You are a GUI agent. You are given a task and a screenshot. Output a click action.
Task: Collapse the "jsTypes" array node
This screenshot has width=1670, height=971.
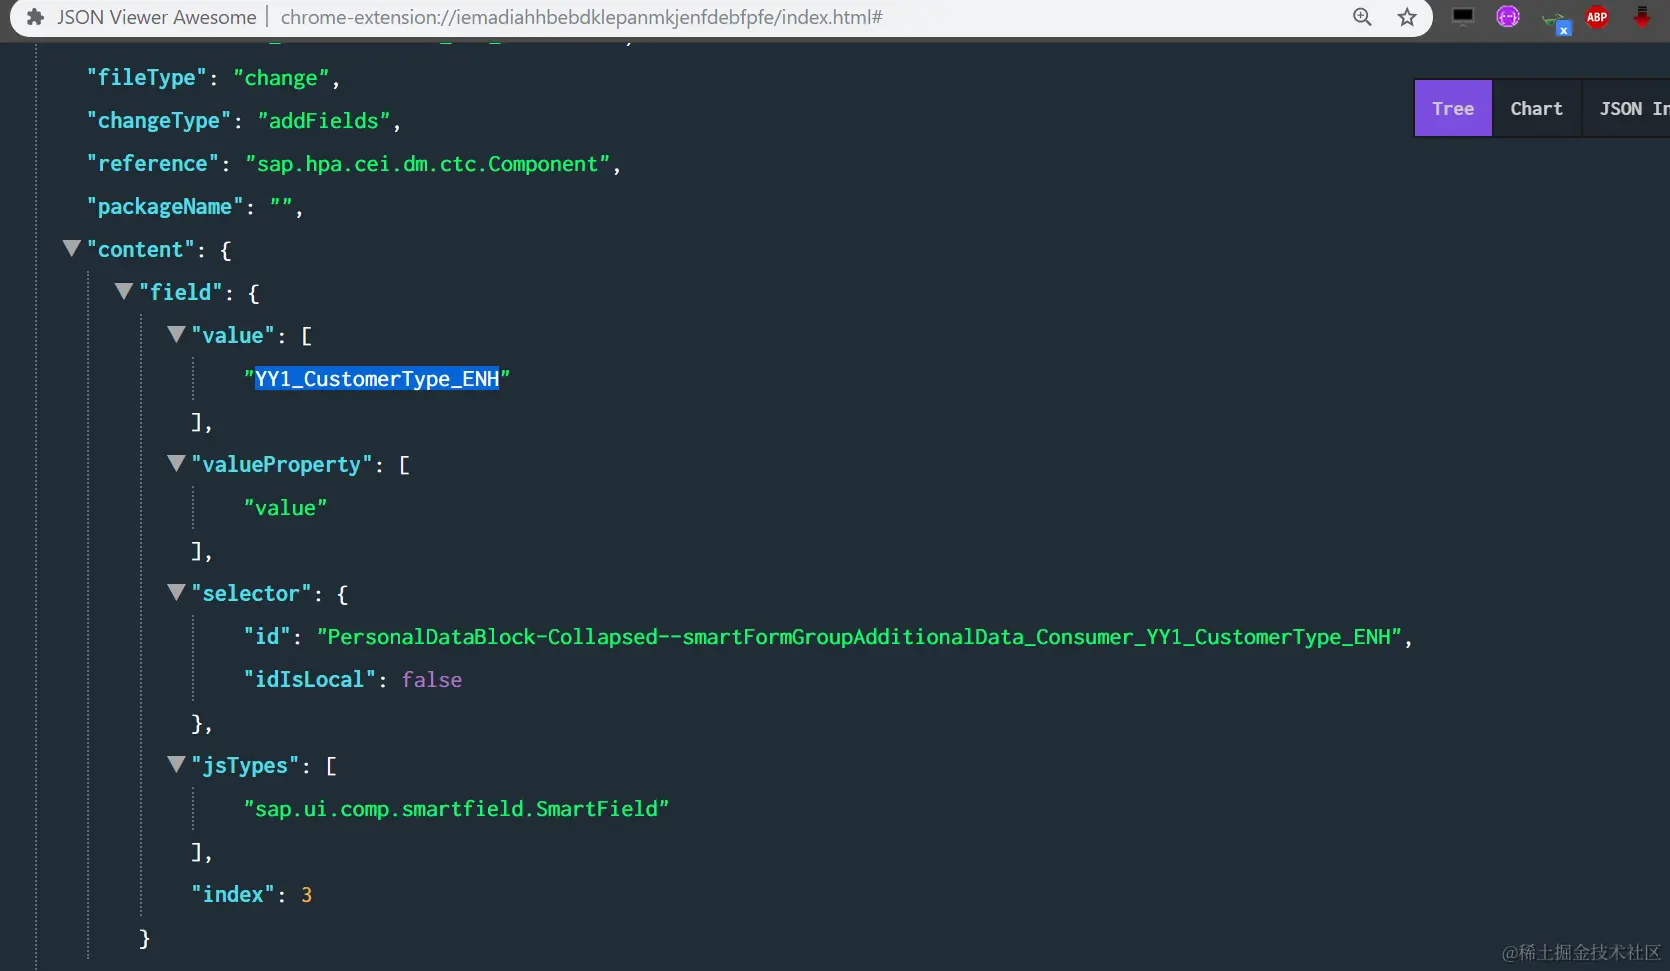click(176, 764)
